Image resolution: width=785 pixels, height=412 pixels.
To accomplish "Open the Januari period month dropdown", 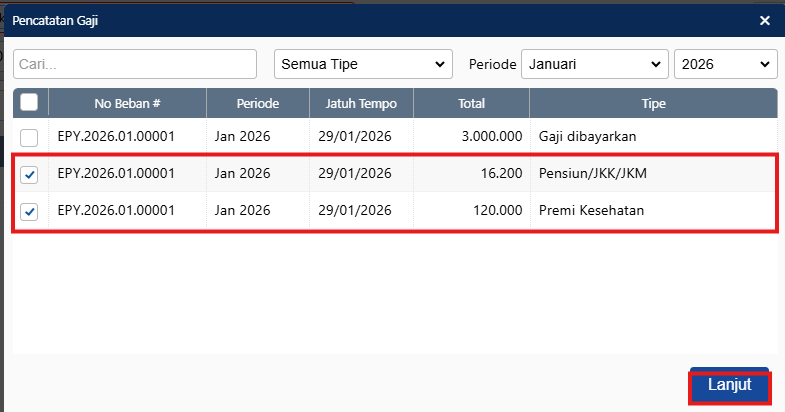I will point(594,64).
